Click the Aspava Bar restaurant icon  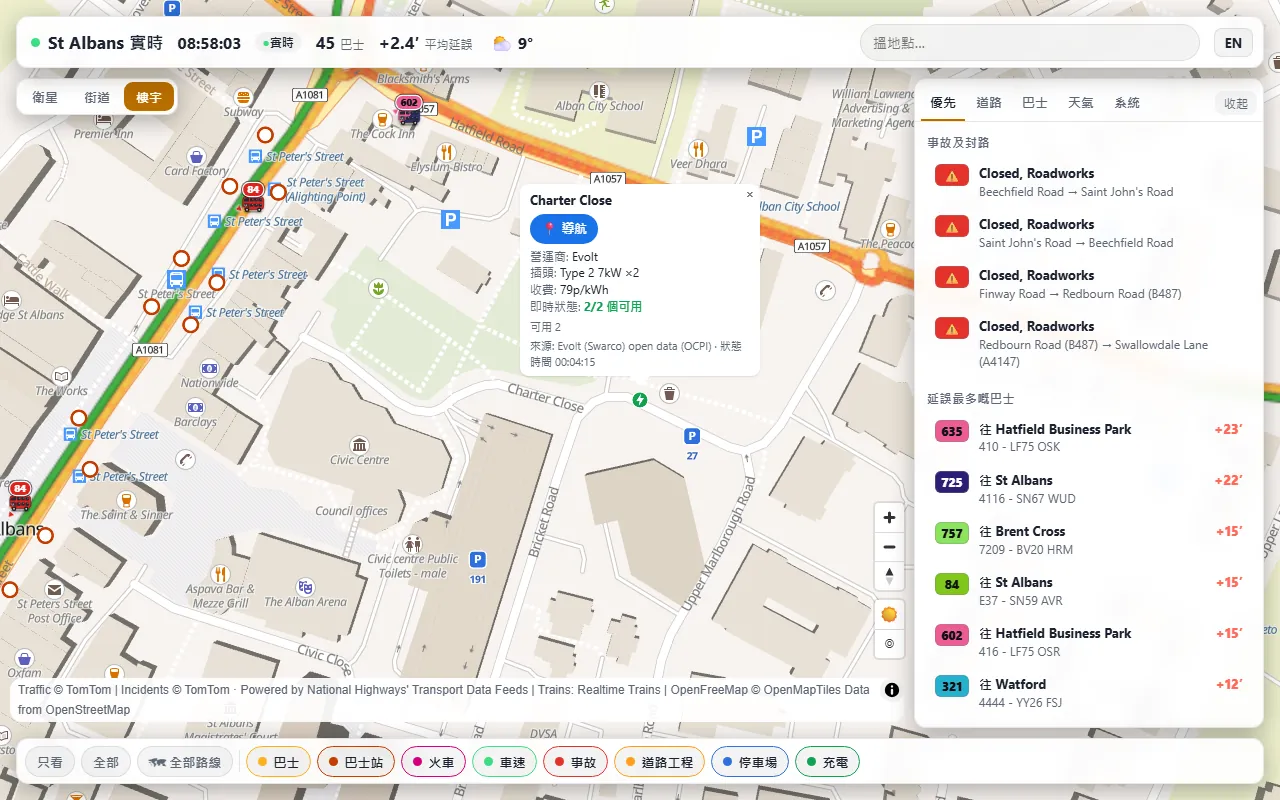point(220,573)
